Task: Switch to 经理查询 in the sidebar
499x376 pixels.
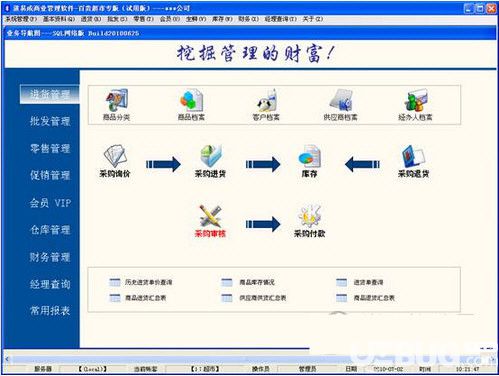Action: 50,284
